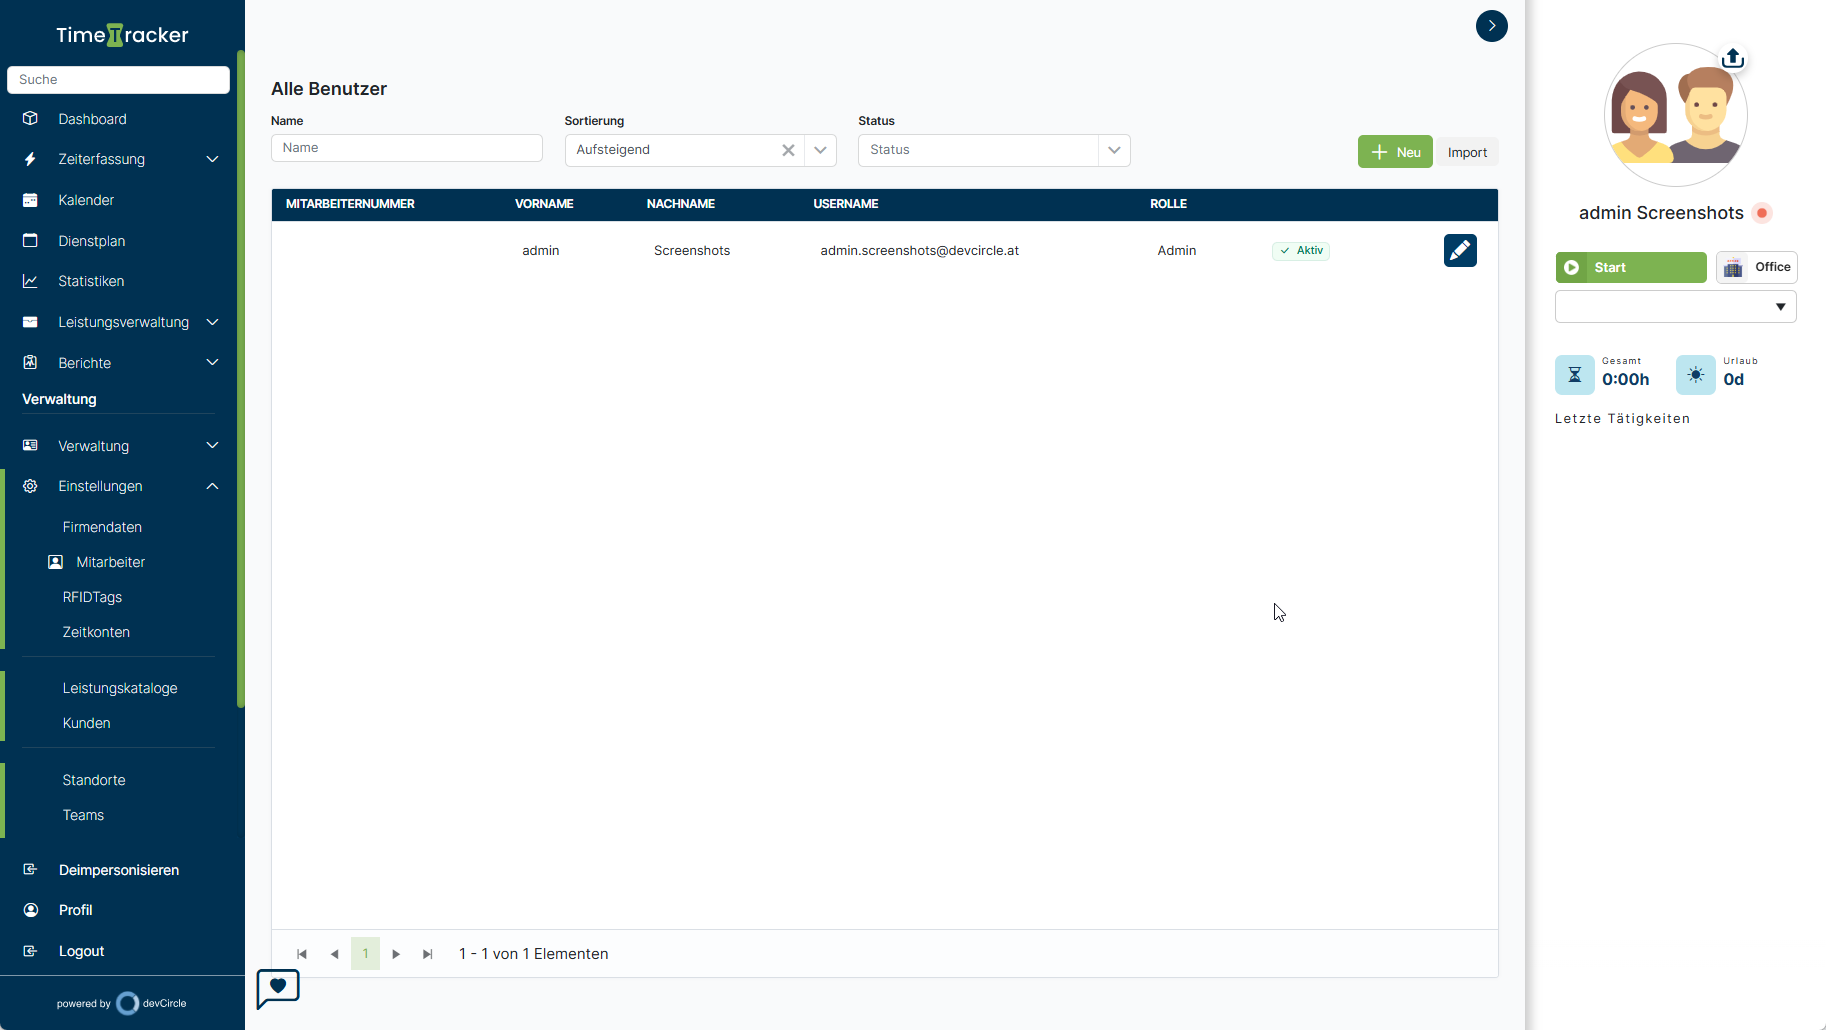
Task: Click the Statistiken chart icon
Action: coord(30,281)
